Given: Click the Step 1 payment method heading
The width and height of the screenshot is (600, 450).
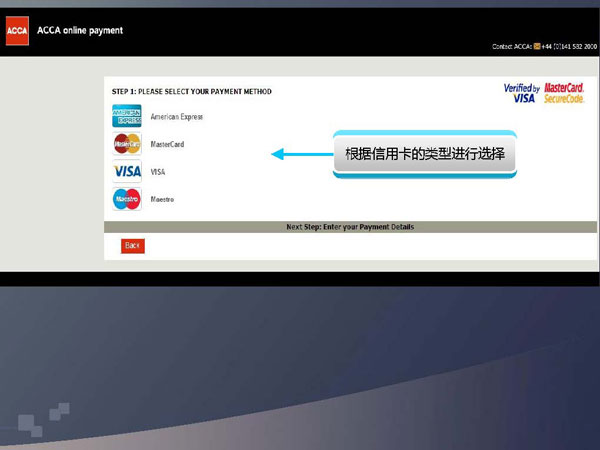Looking at the screenshot, I should [191, 92].
